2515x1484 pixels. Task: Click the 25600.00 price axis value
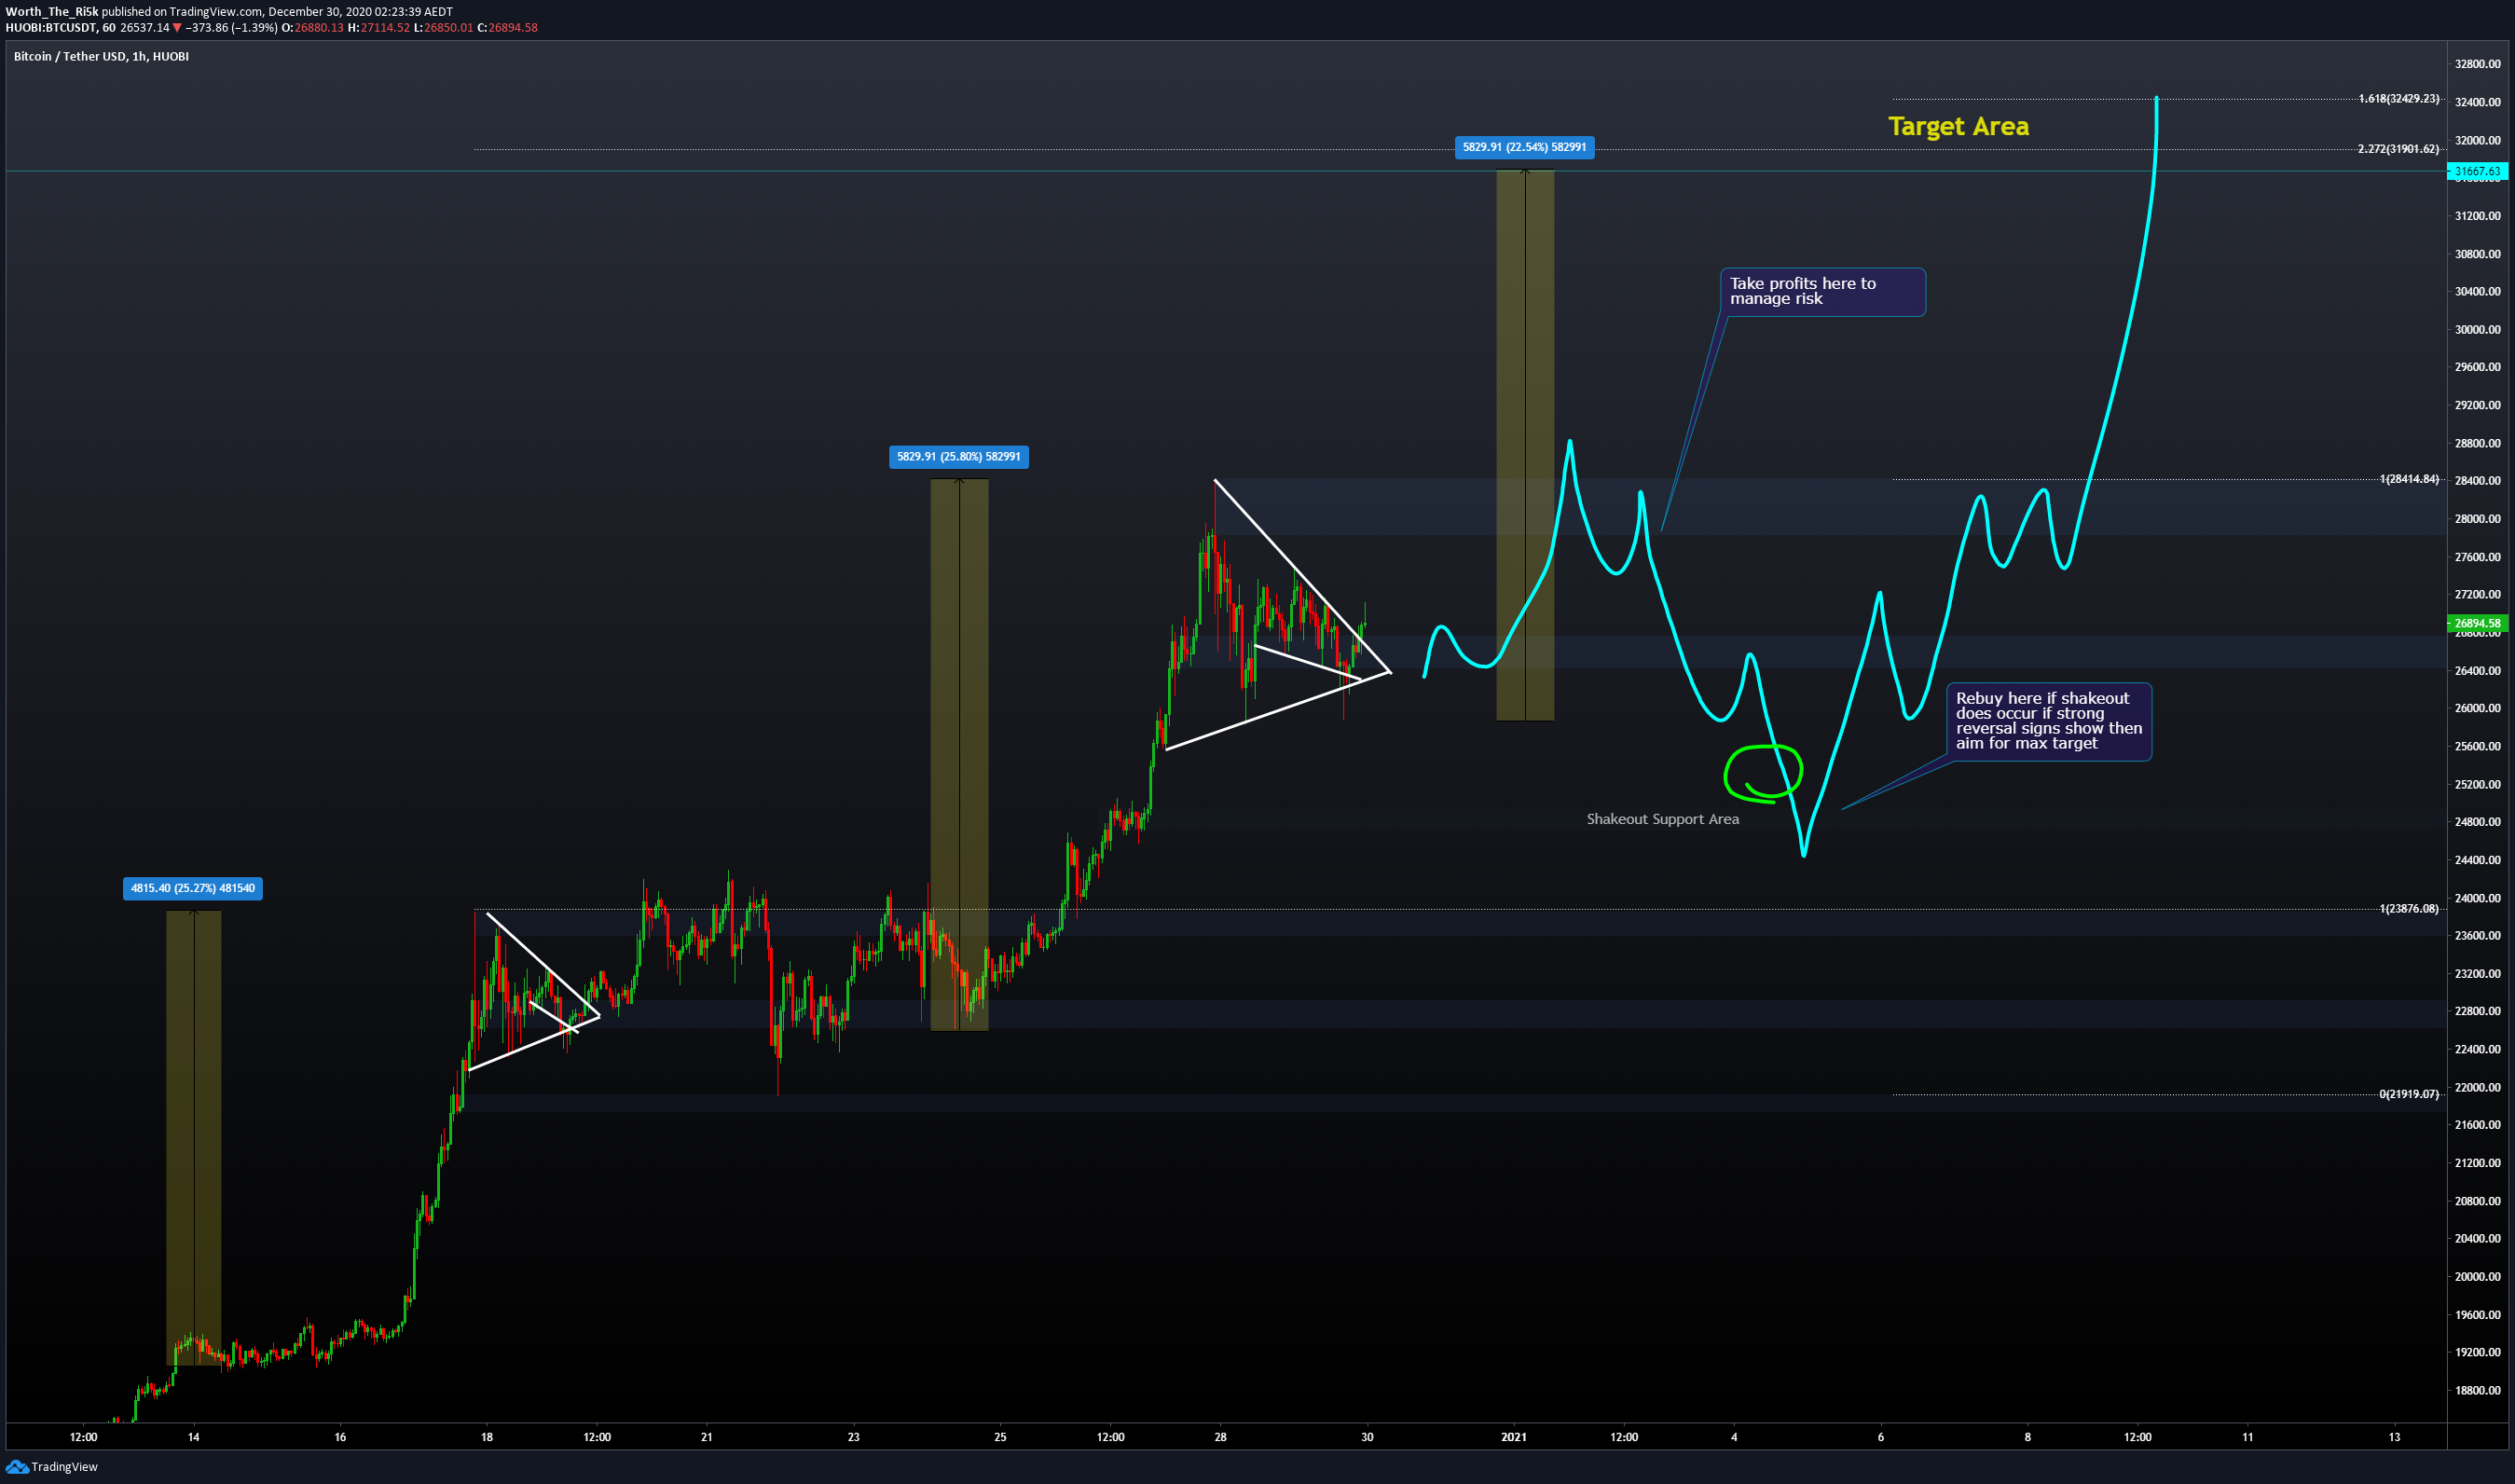(x=2477, y=746)
